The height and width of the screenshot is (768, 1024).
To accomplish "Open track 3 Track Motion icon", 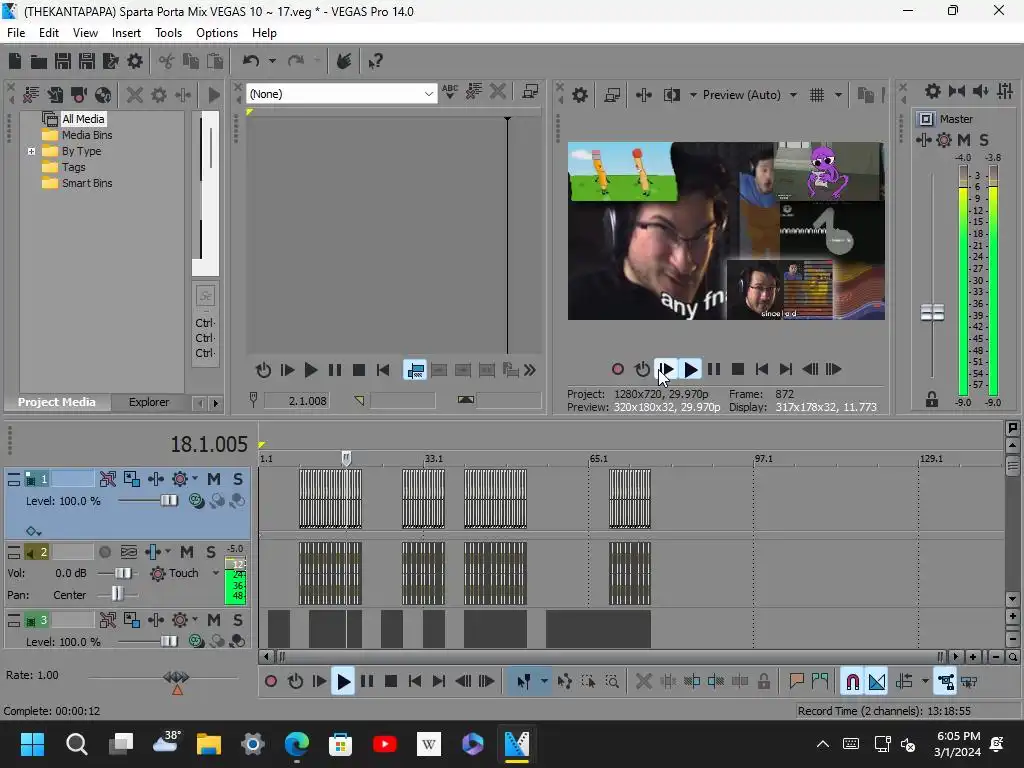I will 131,620.
